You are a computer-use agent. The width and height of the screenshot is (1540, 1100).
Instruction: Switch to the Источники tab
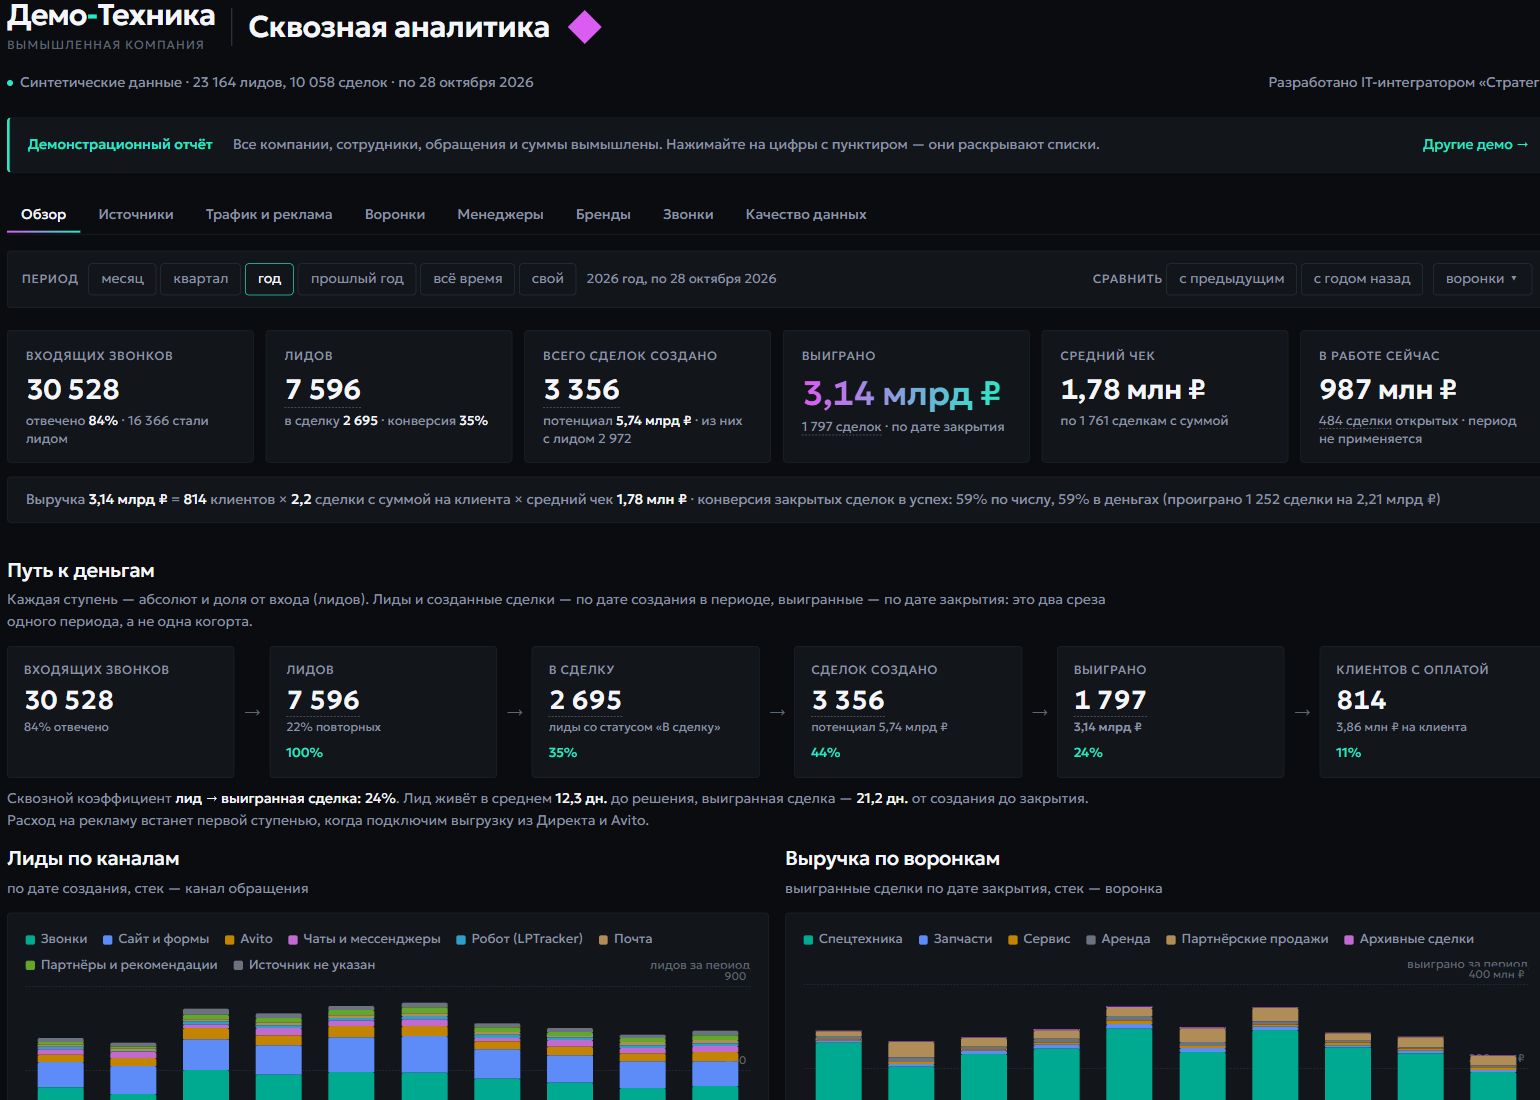pyautogui.click(x=136, y=214)
